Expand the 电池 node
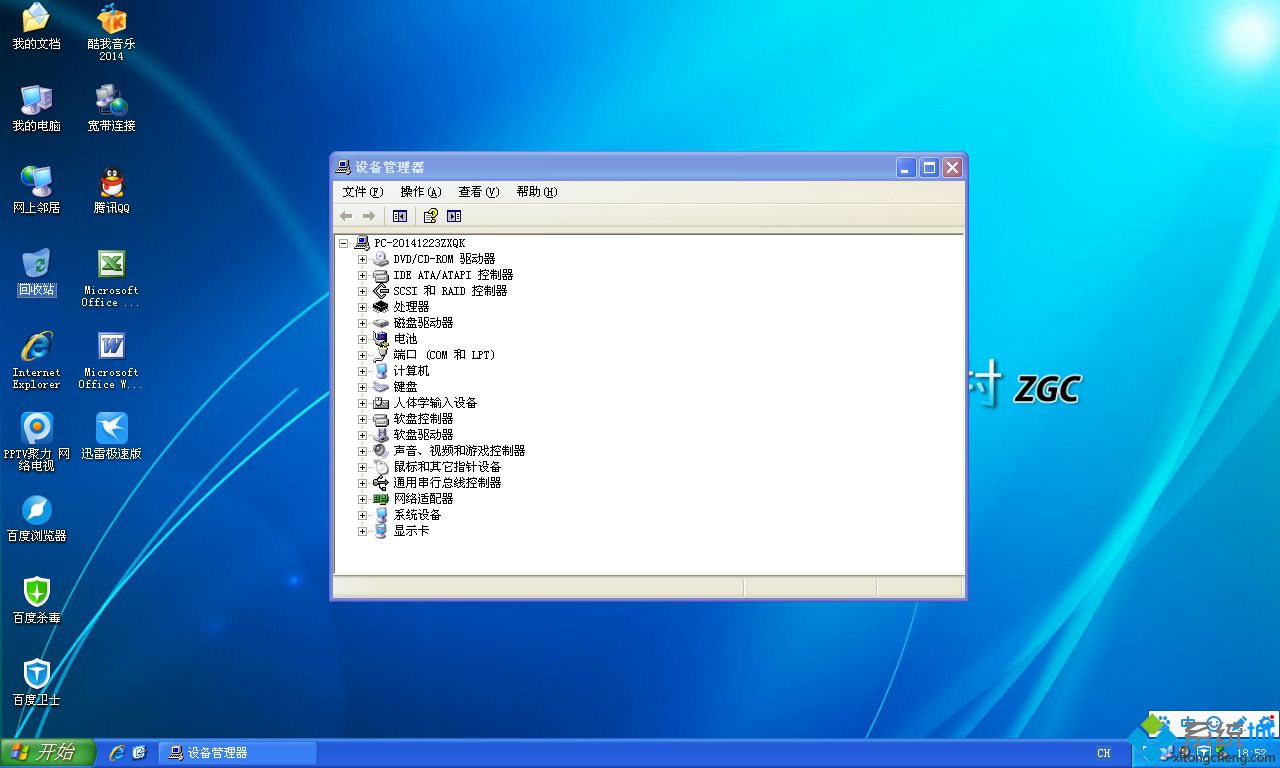 tap(362, 339)
